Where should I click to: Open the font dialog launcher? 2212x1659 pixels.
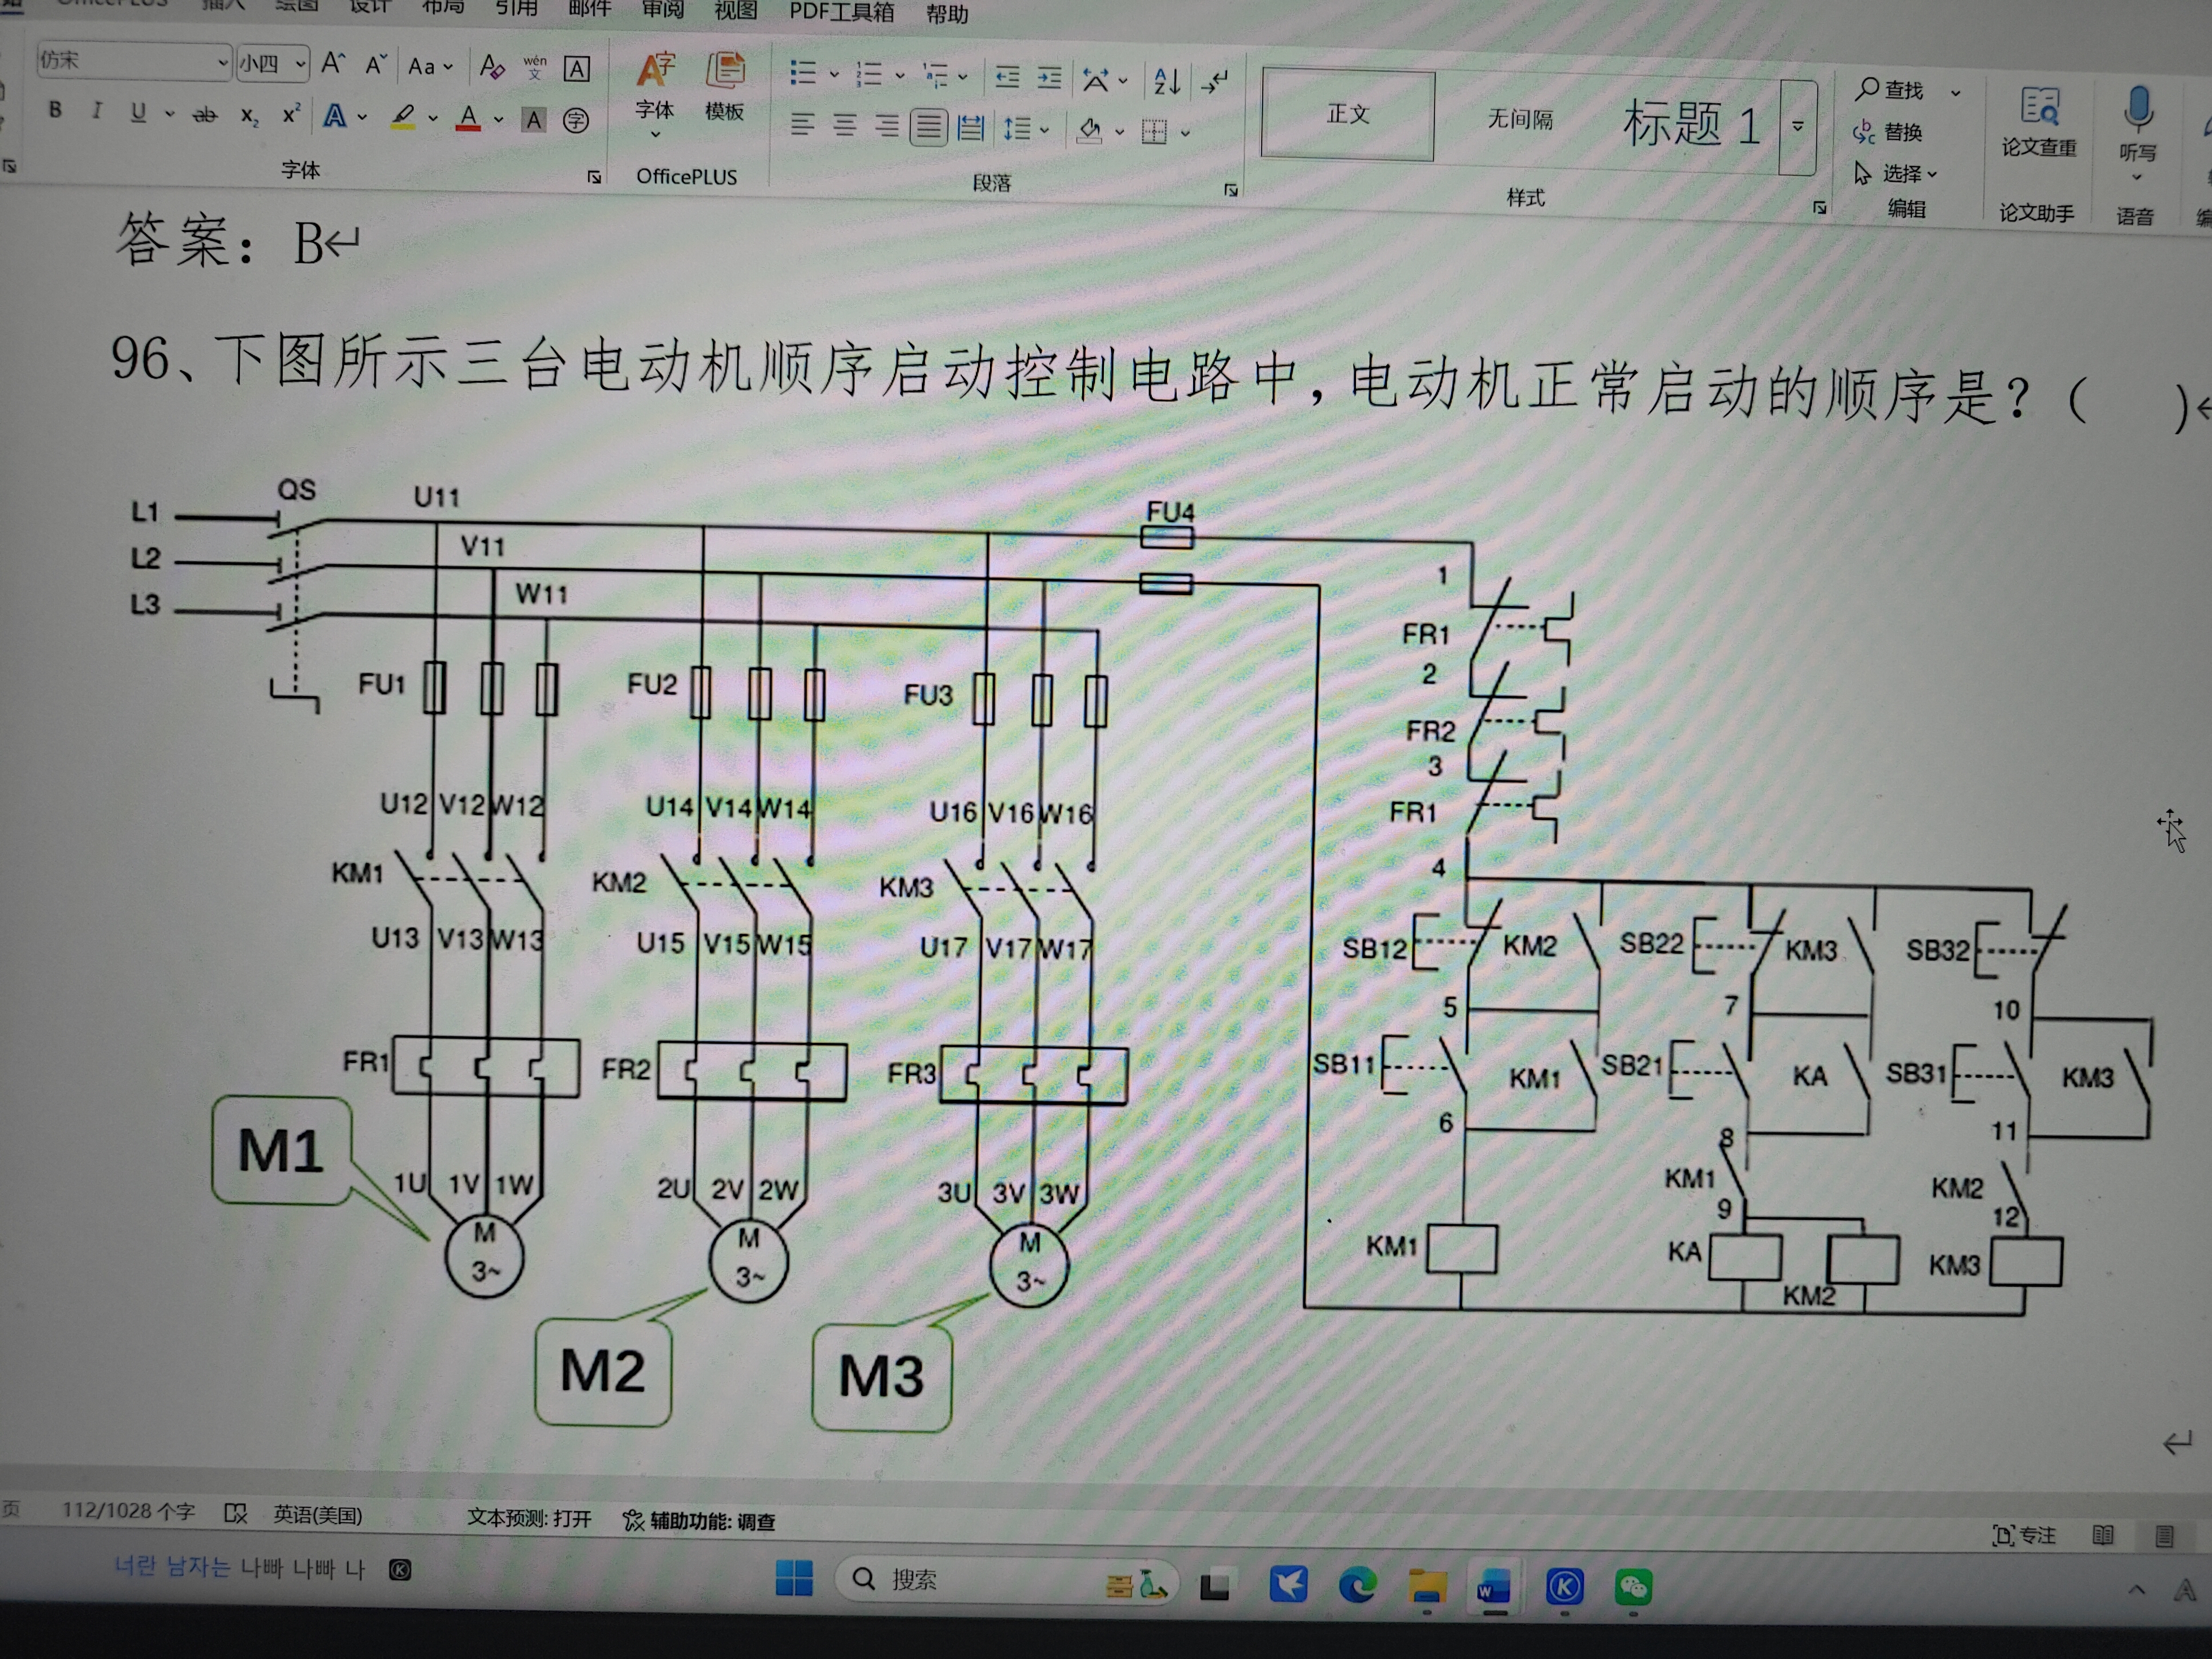(x=594, y=177)
